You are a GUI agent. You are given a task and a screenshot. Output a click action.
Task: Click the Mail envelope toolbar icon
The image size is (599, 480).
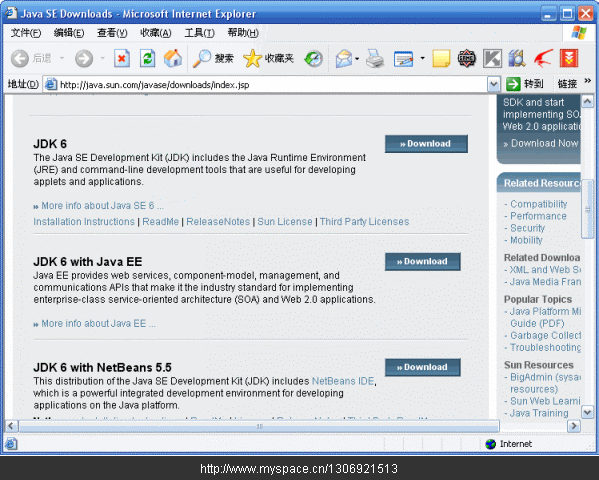(x=344, y=58)
